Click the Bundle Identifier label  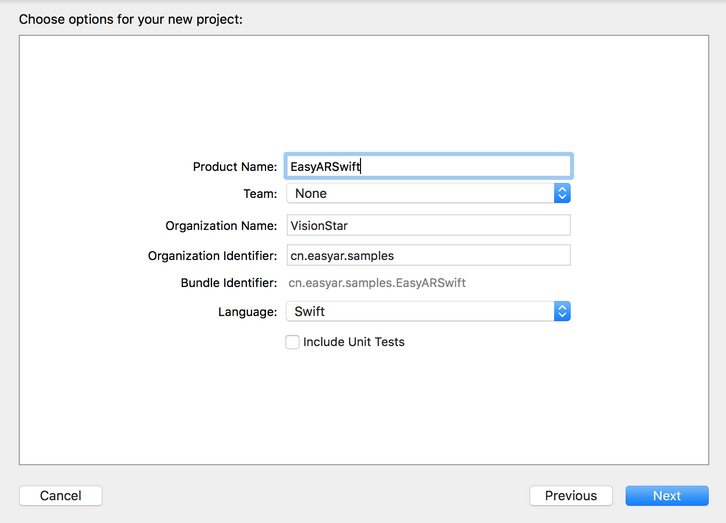228,283
